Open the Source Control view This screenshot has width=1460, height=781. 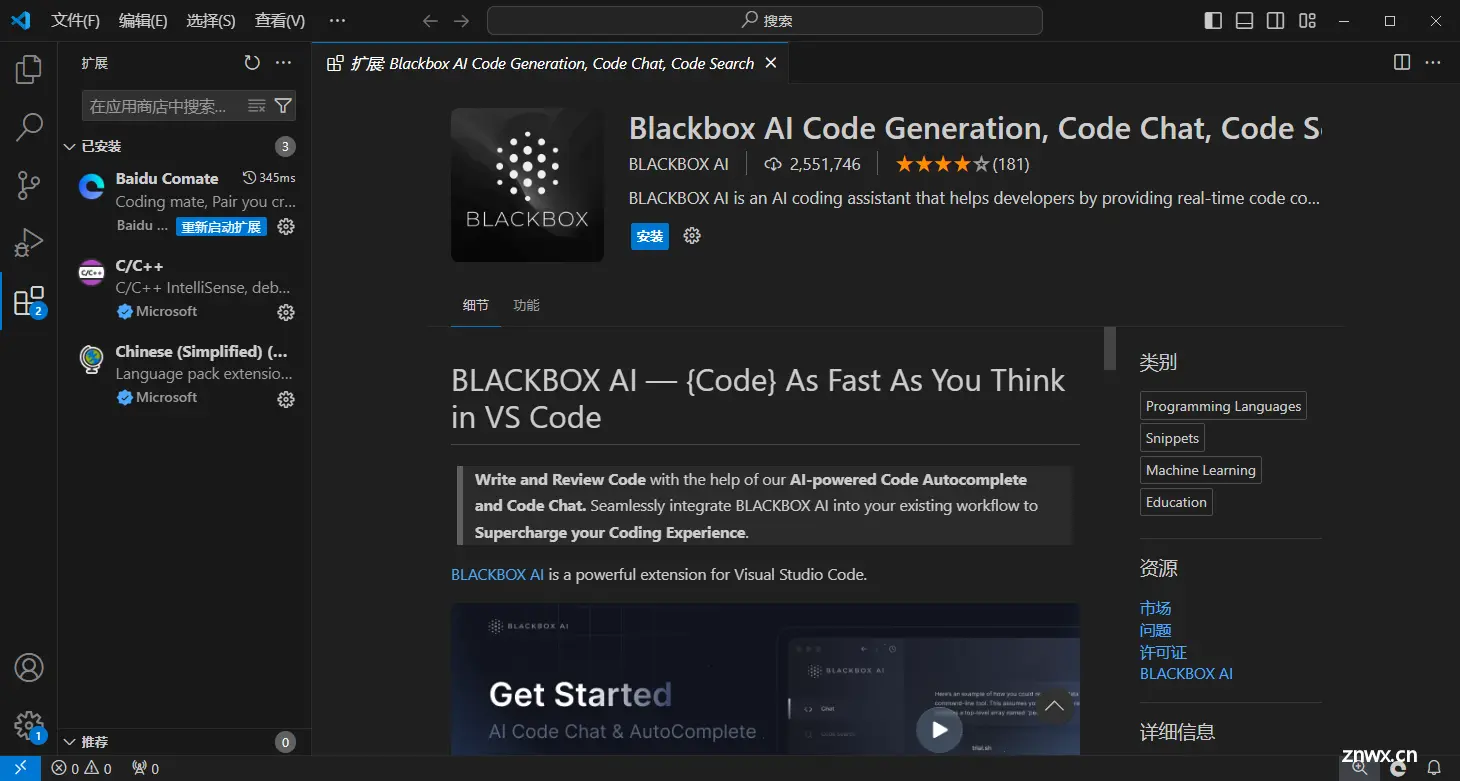29,185
